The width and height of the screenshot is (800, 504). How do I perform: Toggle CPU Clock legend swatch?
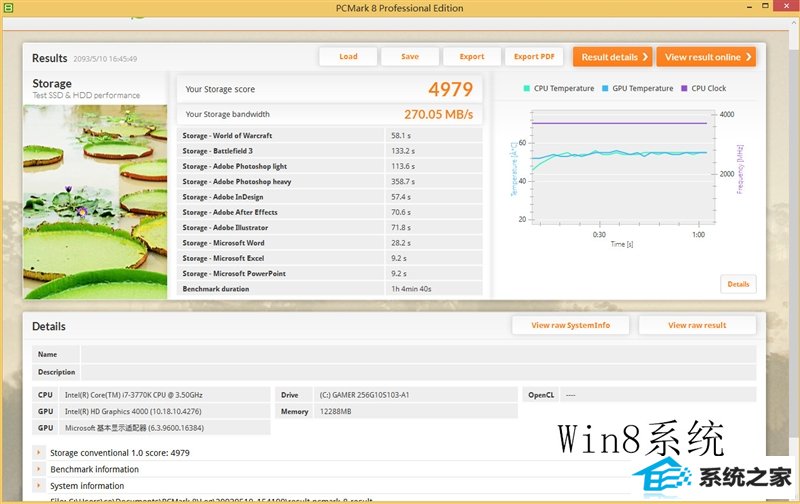tap(684, 88)
